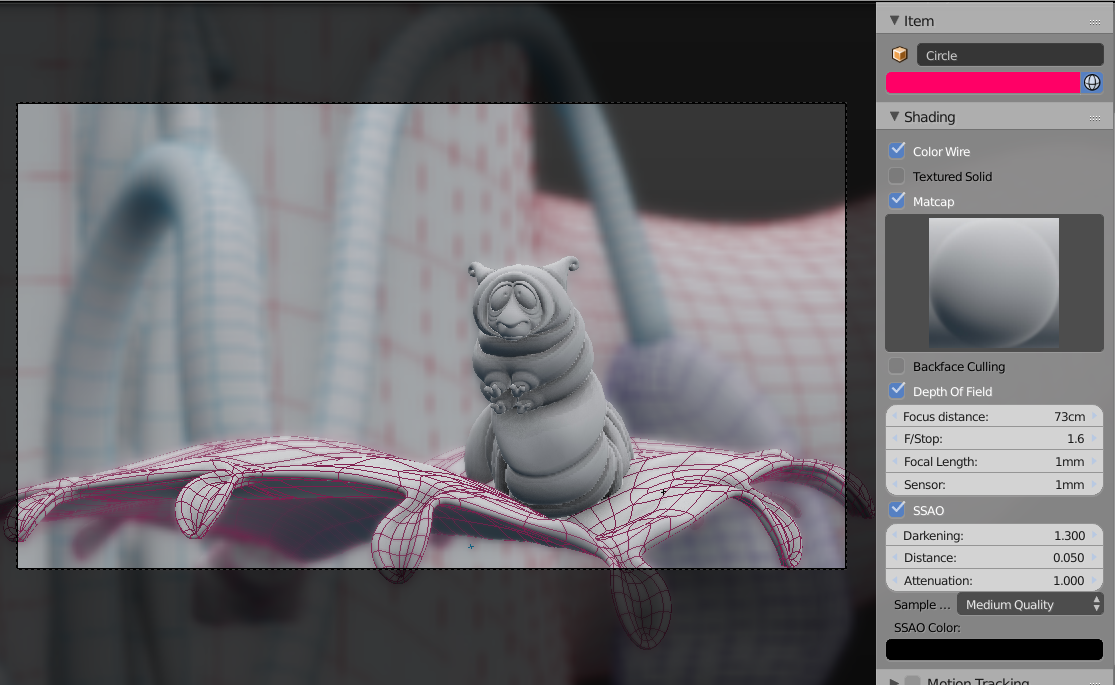Image resolution: width=1115 pixels, height=685 pixels.
Task: Decrease Focal Length with left arrow
Action: (894, 462)
